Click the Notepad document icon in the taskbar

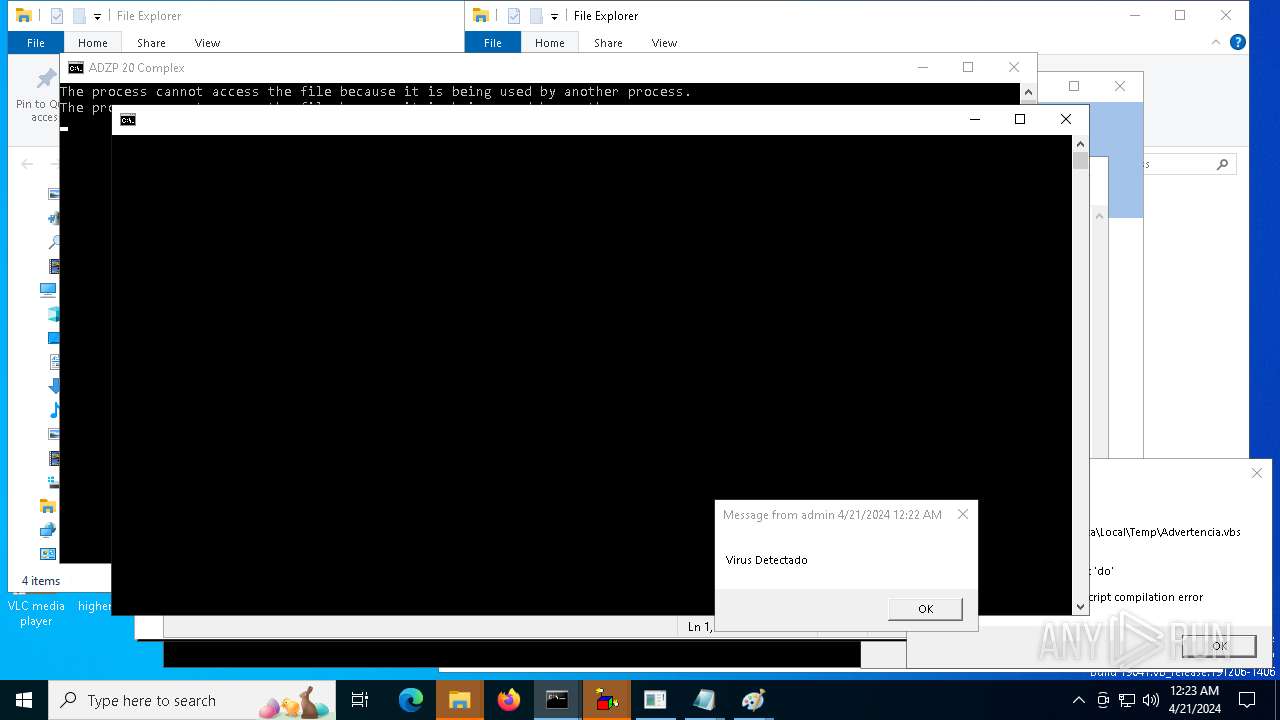pos(705,700)
